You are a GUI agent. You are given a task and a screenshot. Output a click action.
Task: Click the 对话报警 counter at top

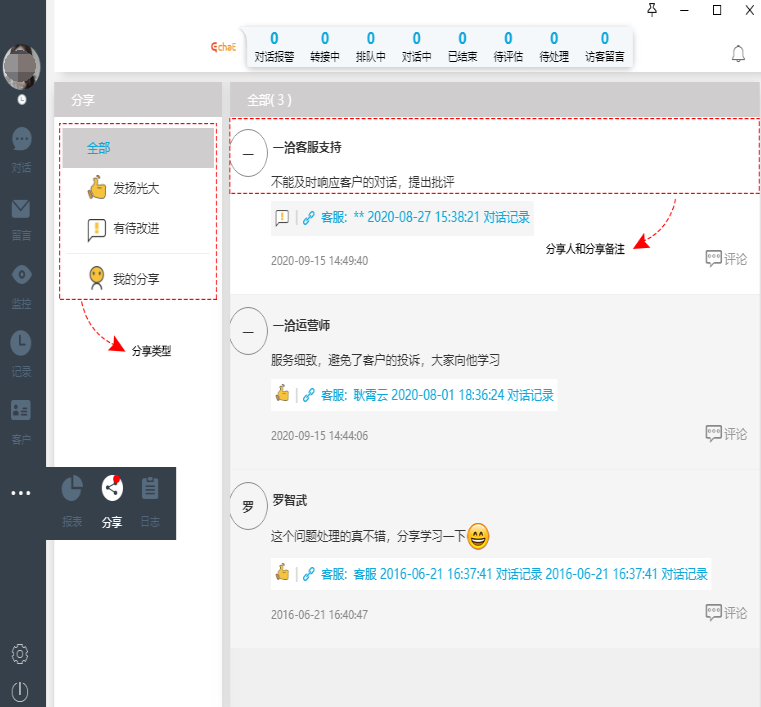pyautogui.click(x=274, y=47)
